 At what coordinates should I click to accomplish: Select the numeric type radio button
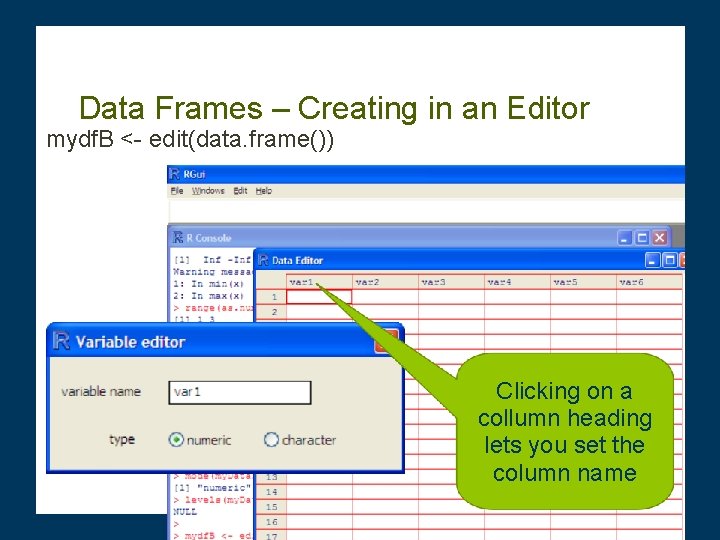(176, 439)
